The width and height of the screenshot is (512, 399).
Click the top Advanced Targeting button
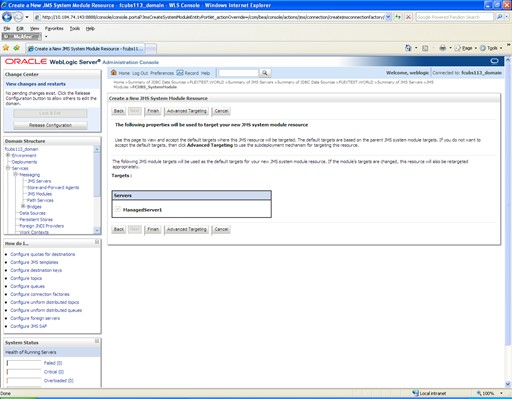[187, 111]
